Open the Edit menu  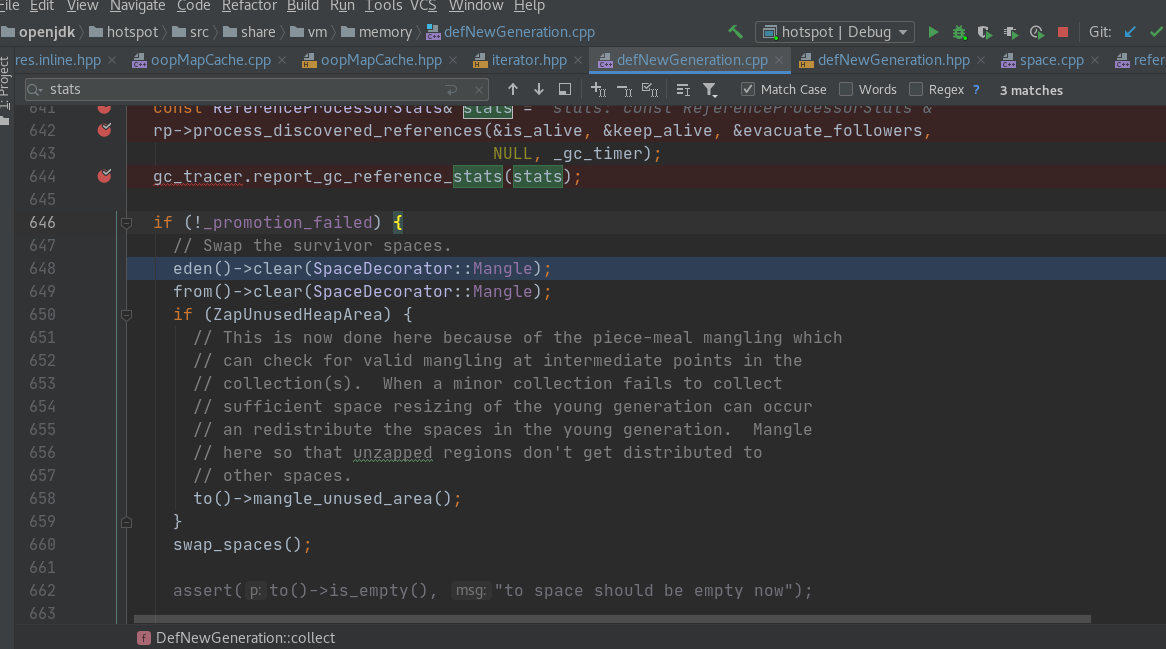coord(42,6)
